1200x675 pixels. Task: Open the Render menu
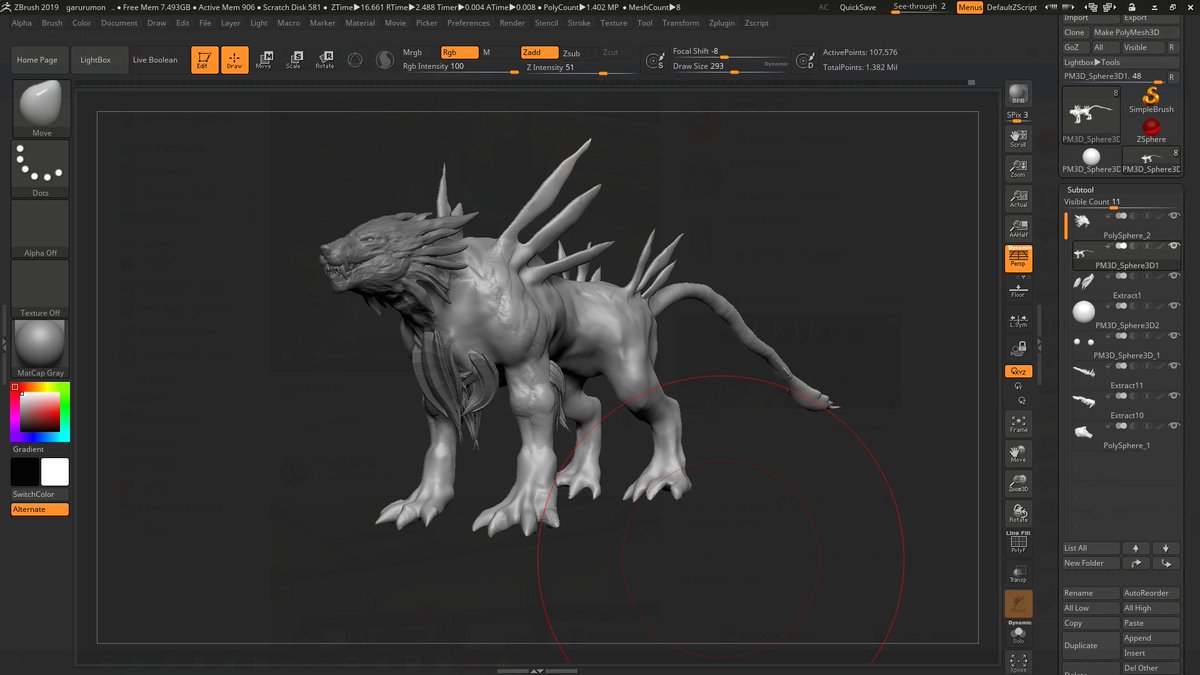click(512, 22)
